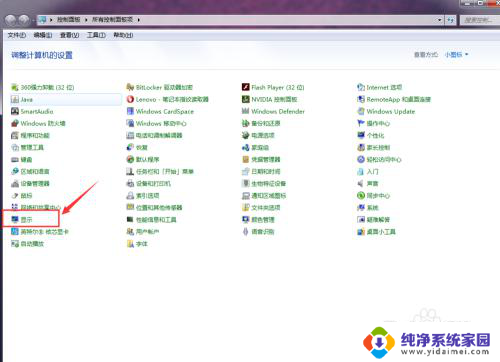Open Windows Update
Viewport: 500px width, 362px height.
click(x=386, y=111)
